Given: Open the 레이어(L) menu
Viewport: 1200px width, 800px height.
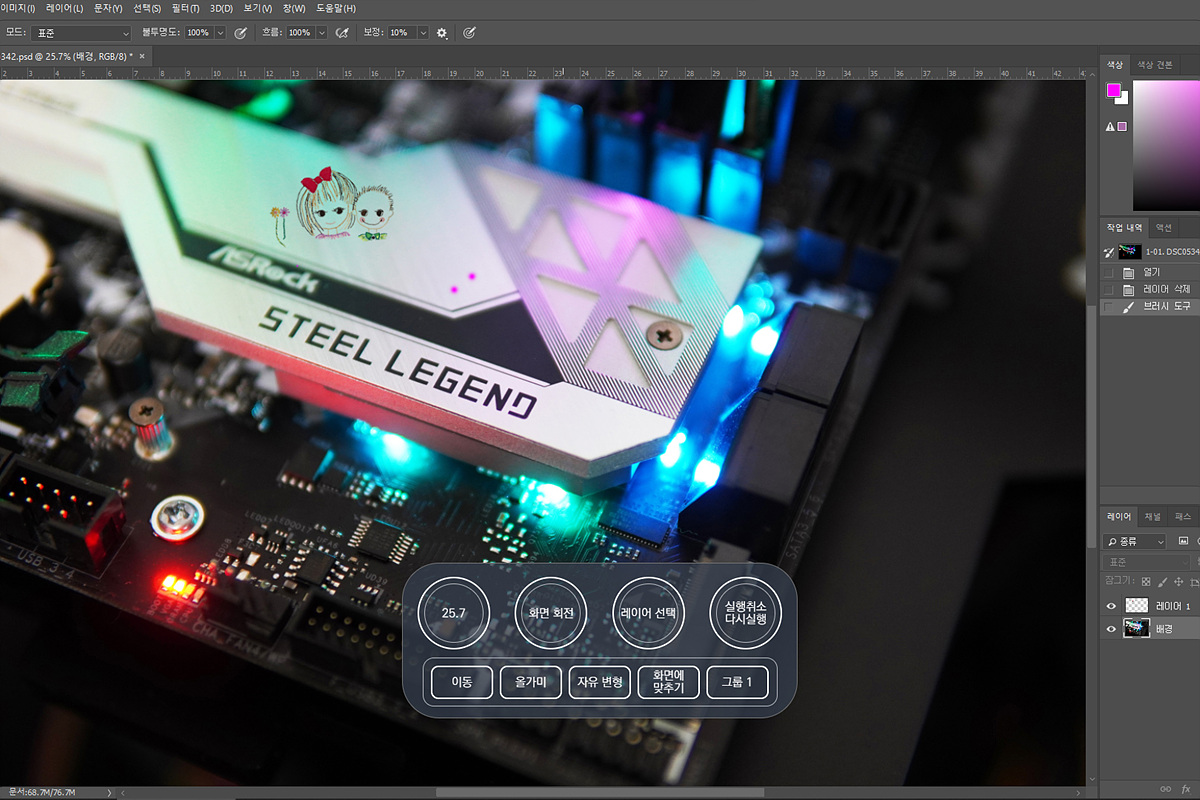Looking at the screenshot, I should click(x=64, y=8).
